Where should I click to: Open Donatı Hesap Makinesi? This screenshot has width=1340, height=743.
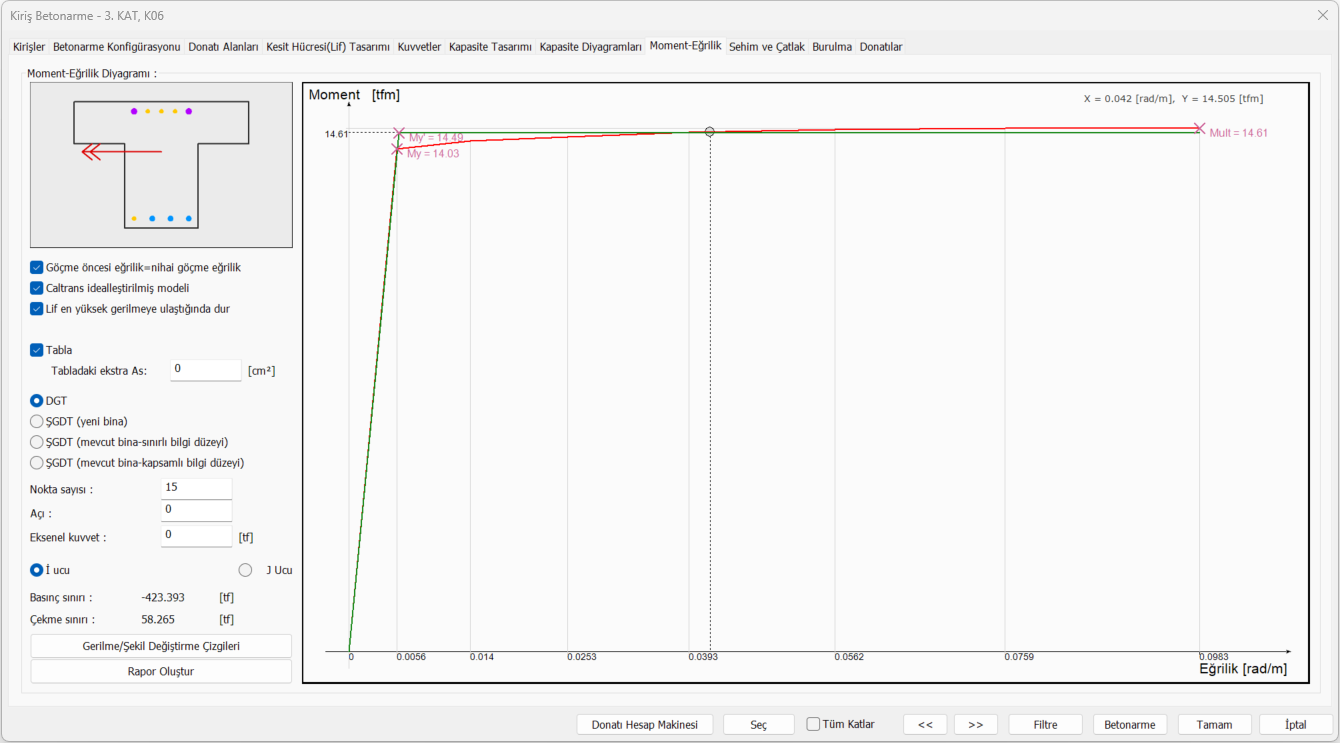(x=645, y=725)
